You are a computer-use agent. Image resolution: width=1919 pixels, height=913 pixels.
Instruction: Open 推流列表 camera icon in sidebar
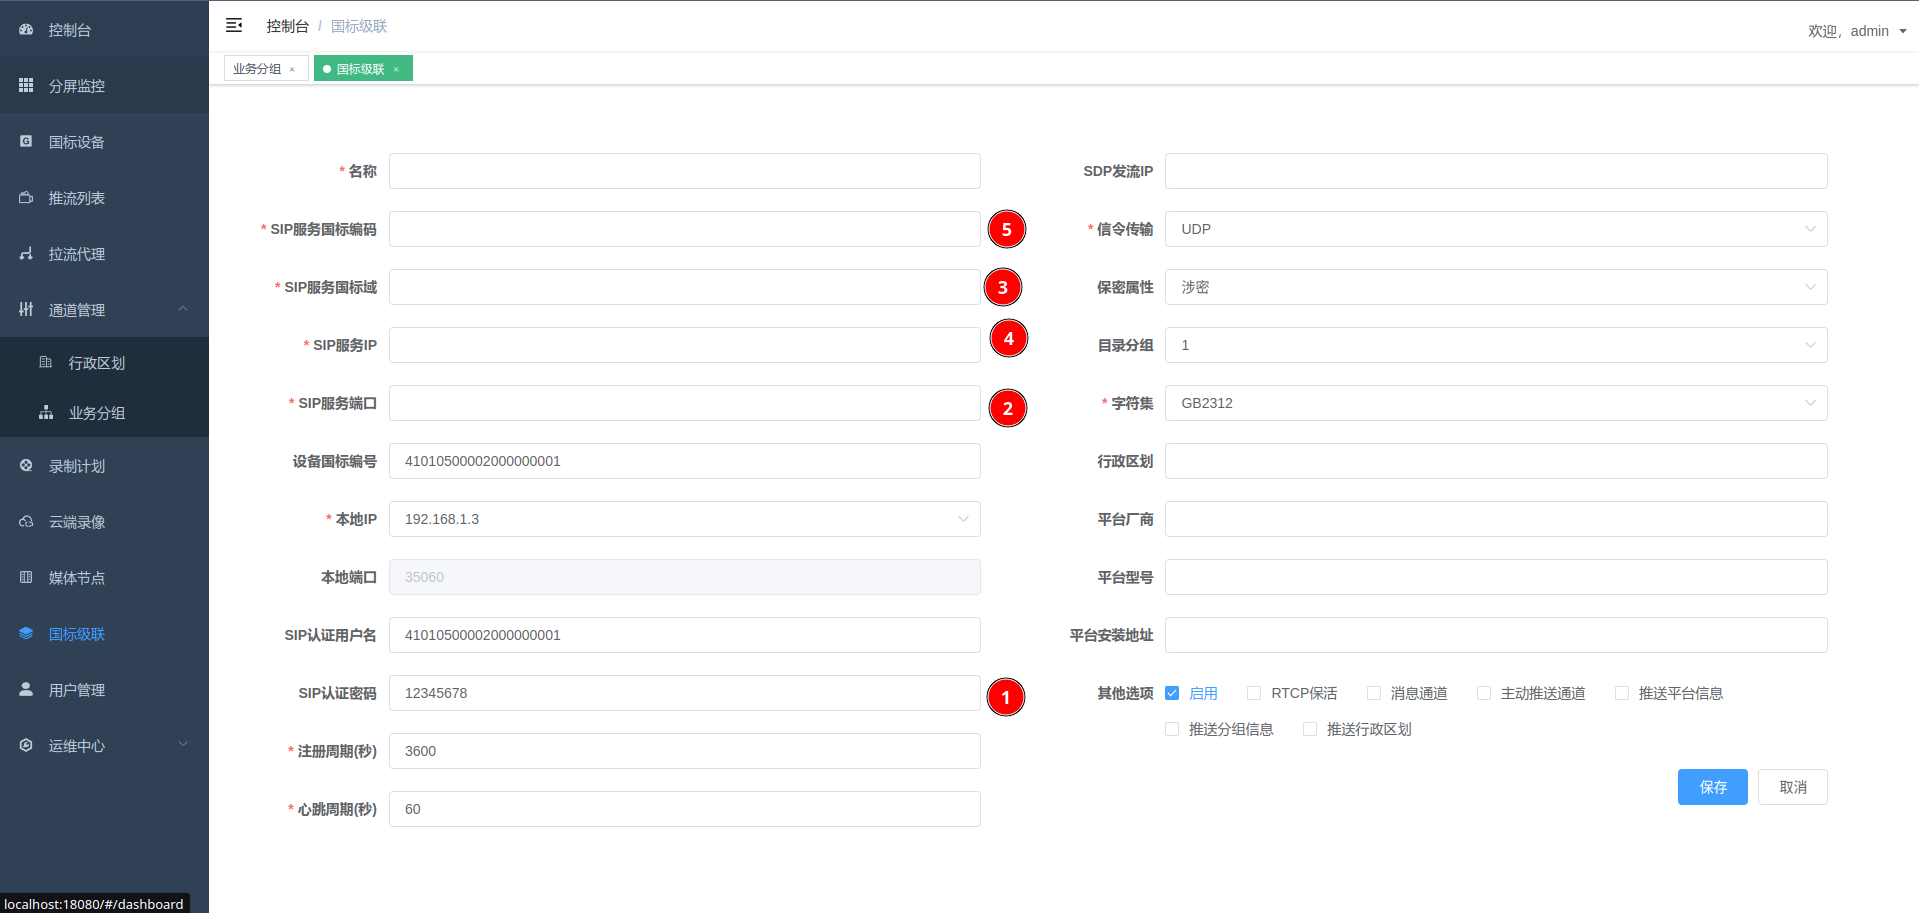click(26, 198)
